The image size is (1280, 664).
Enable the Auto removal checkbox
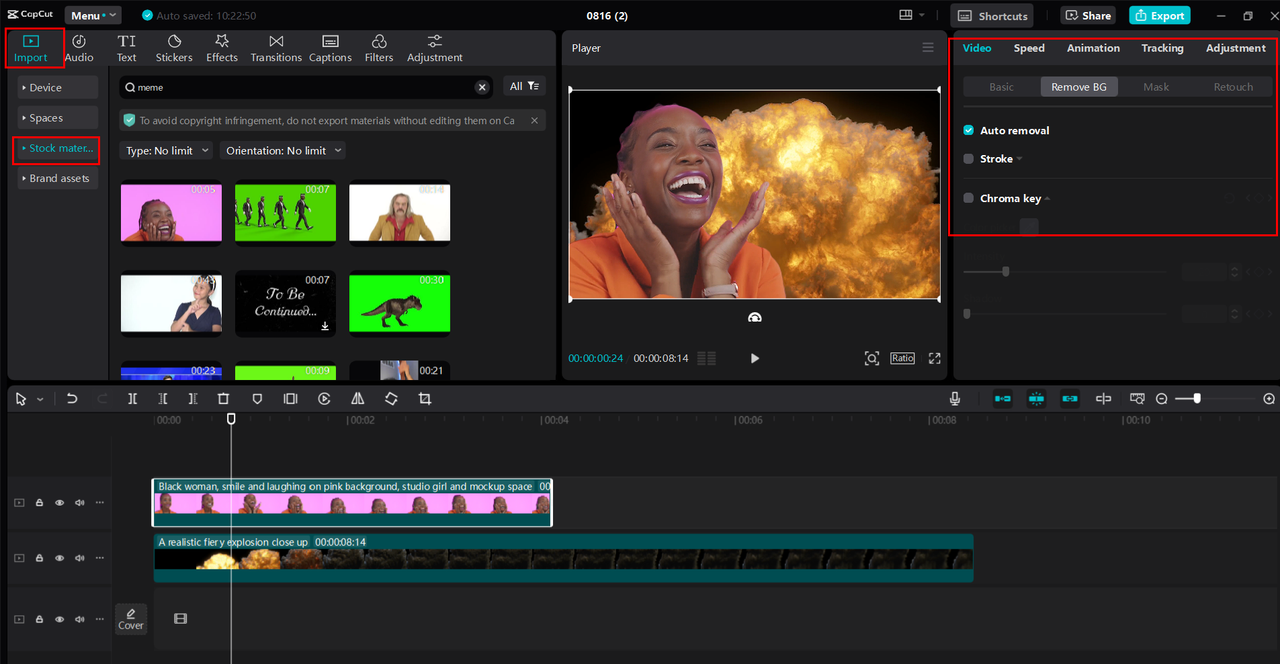(968, 130)
